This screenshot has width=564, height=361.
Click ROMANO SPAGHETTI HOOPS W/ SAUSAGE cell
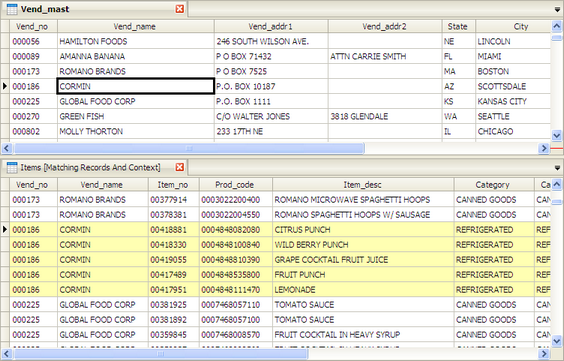363,215
